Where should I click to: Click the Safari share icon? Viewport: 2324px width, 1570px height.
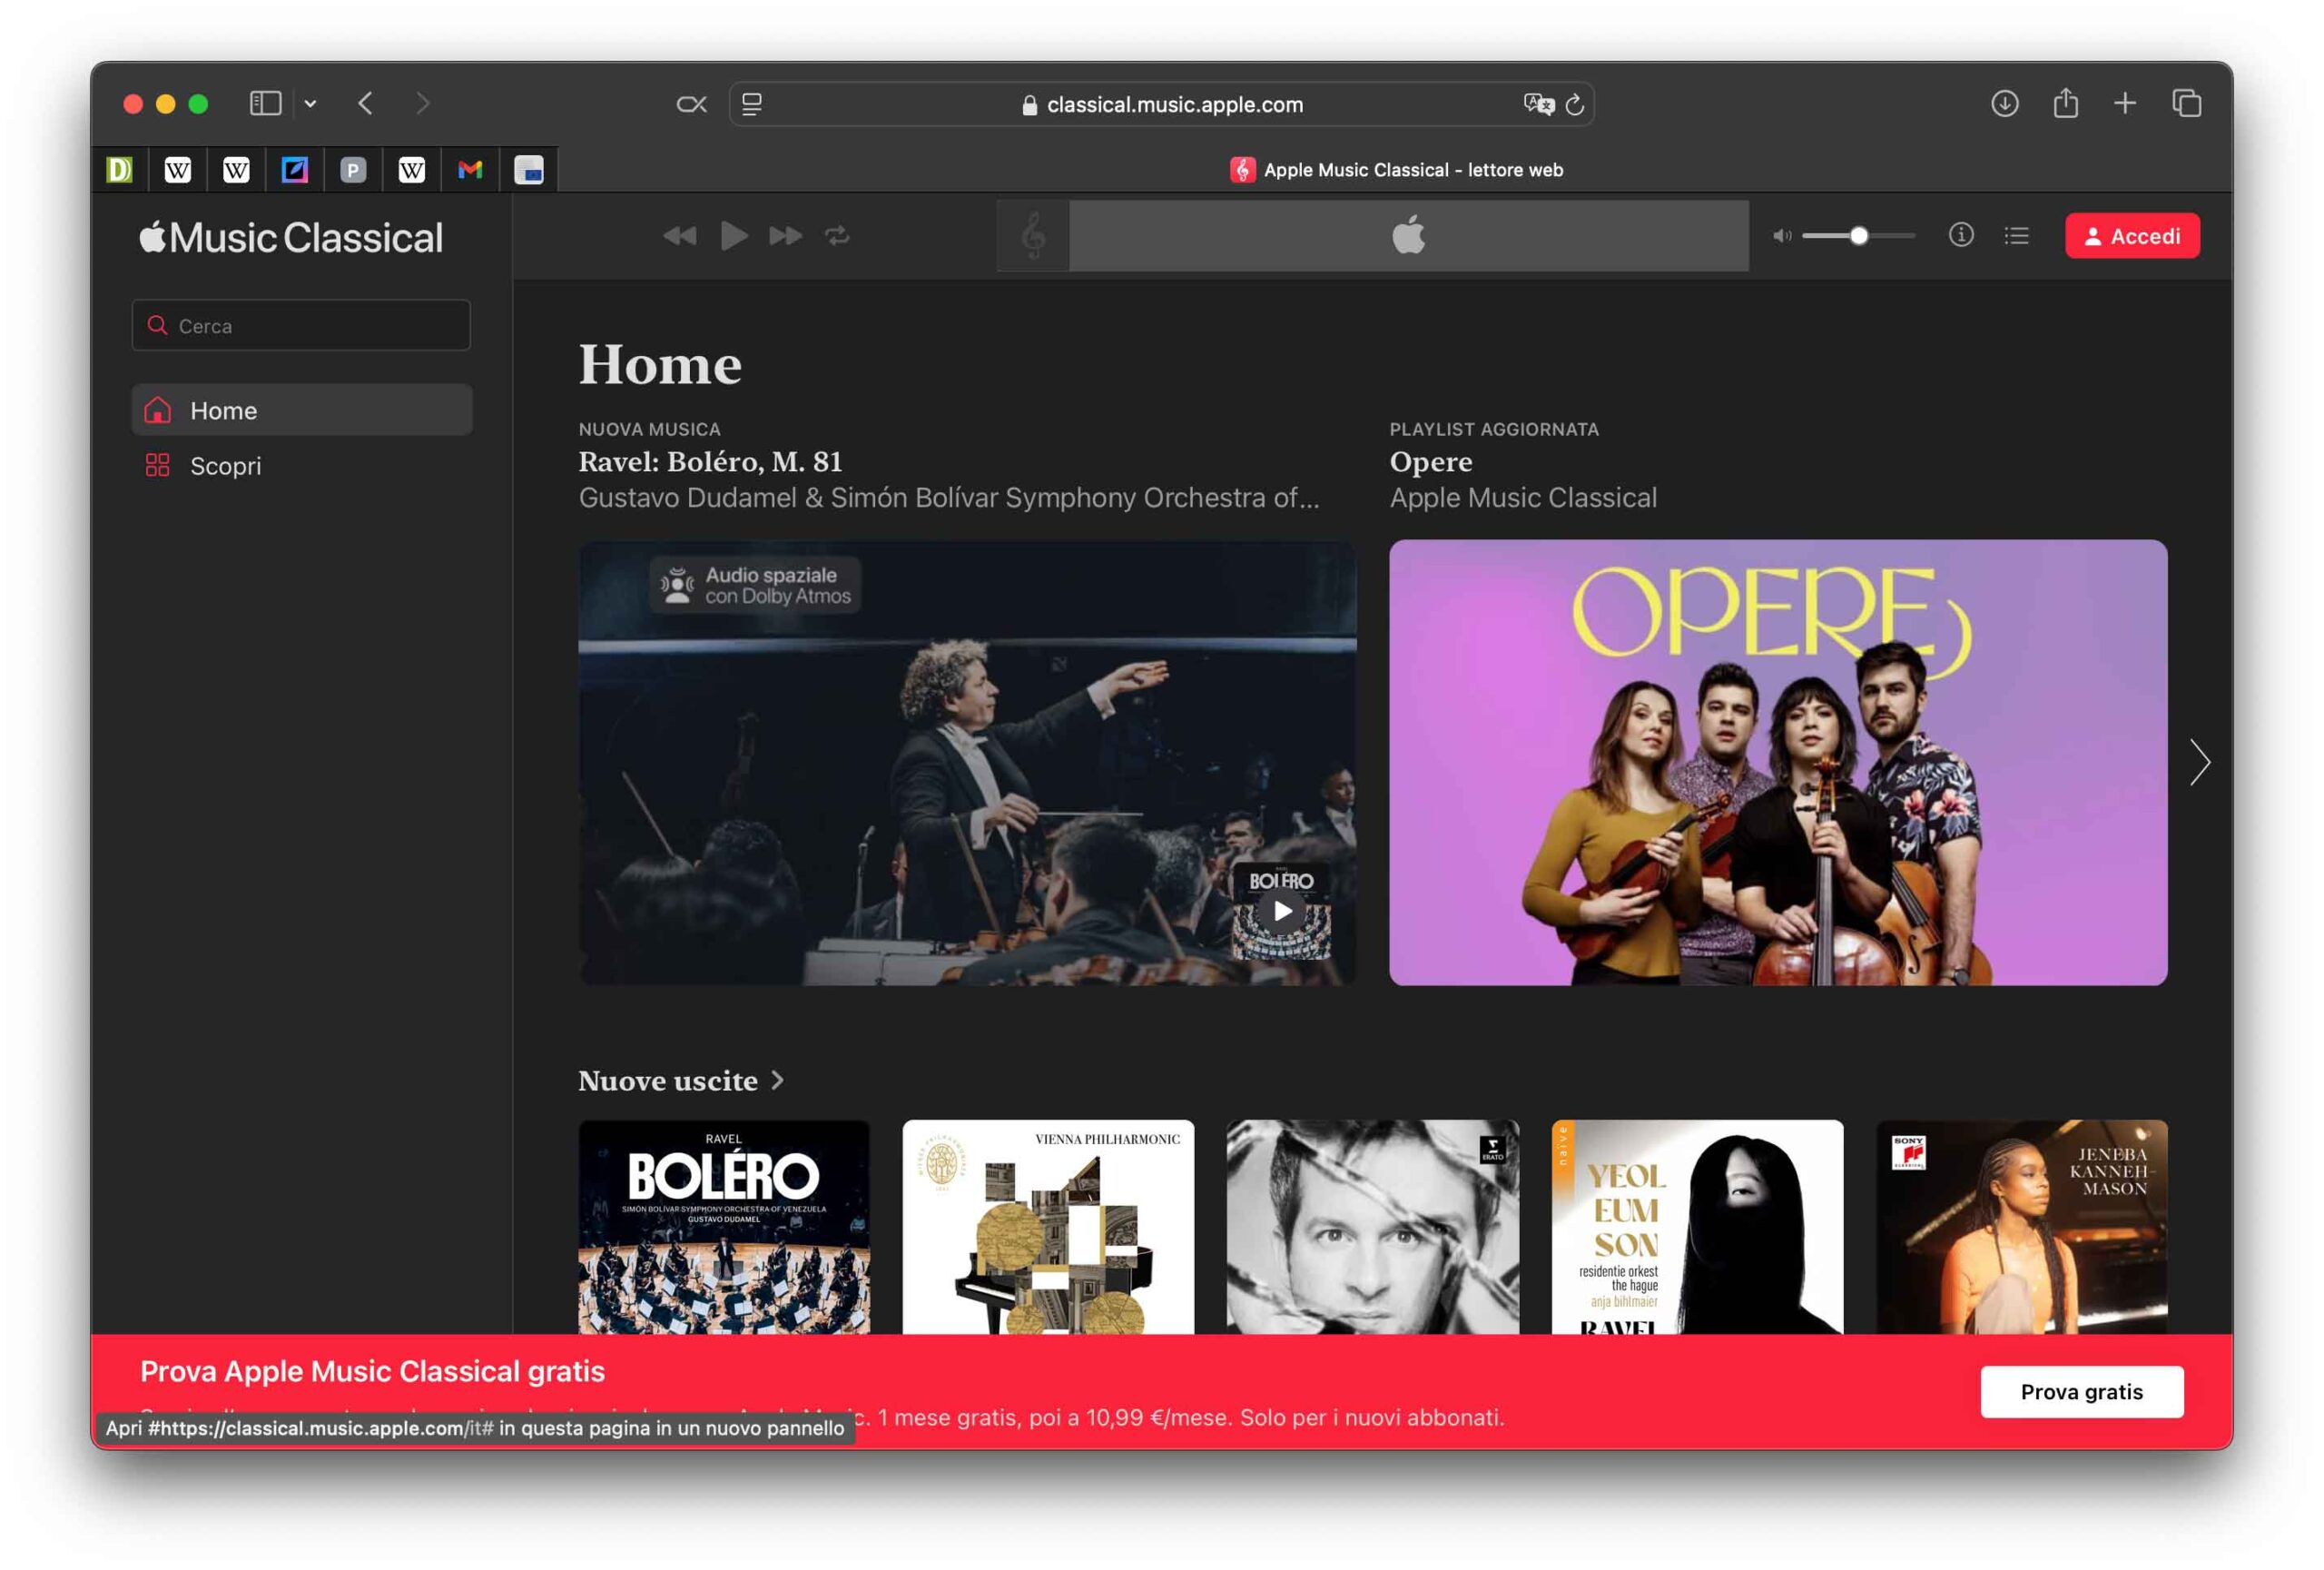coord(2065,104)
